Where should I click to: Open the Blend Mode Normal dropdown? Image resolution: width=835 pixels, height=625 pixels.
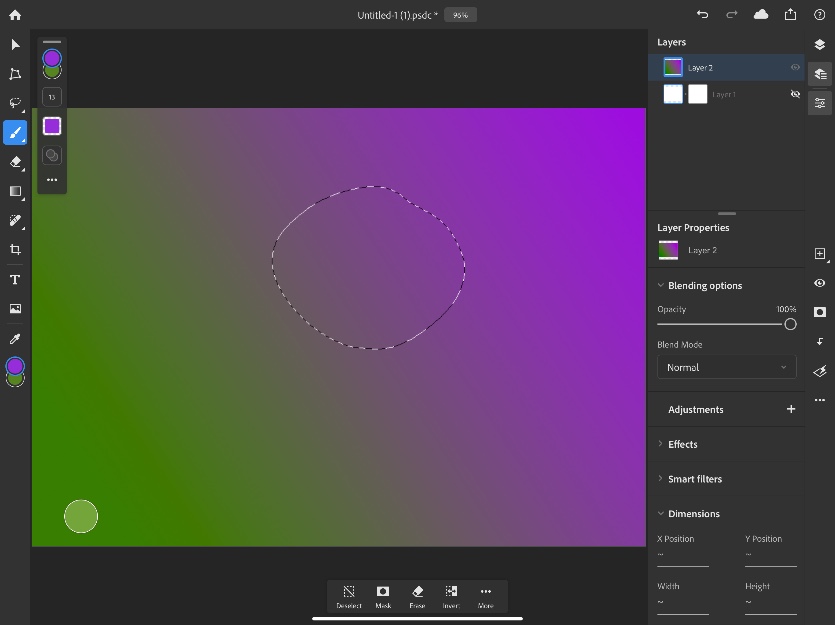726,367
